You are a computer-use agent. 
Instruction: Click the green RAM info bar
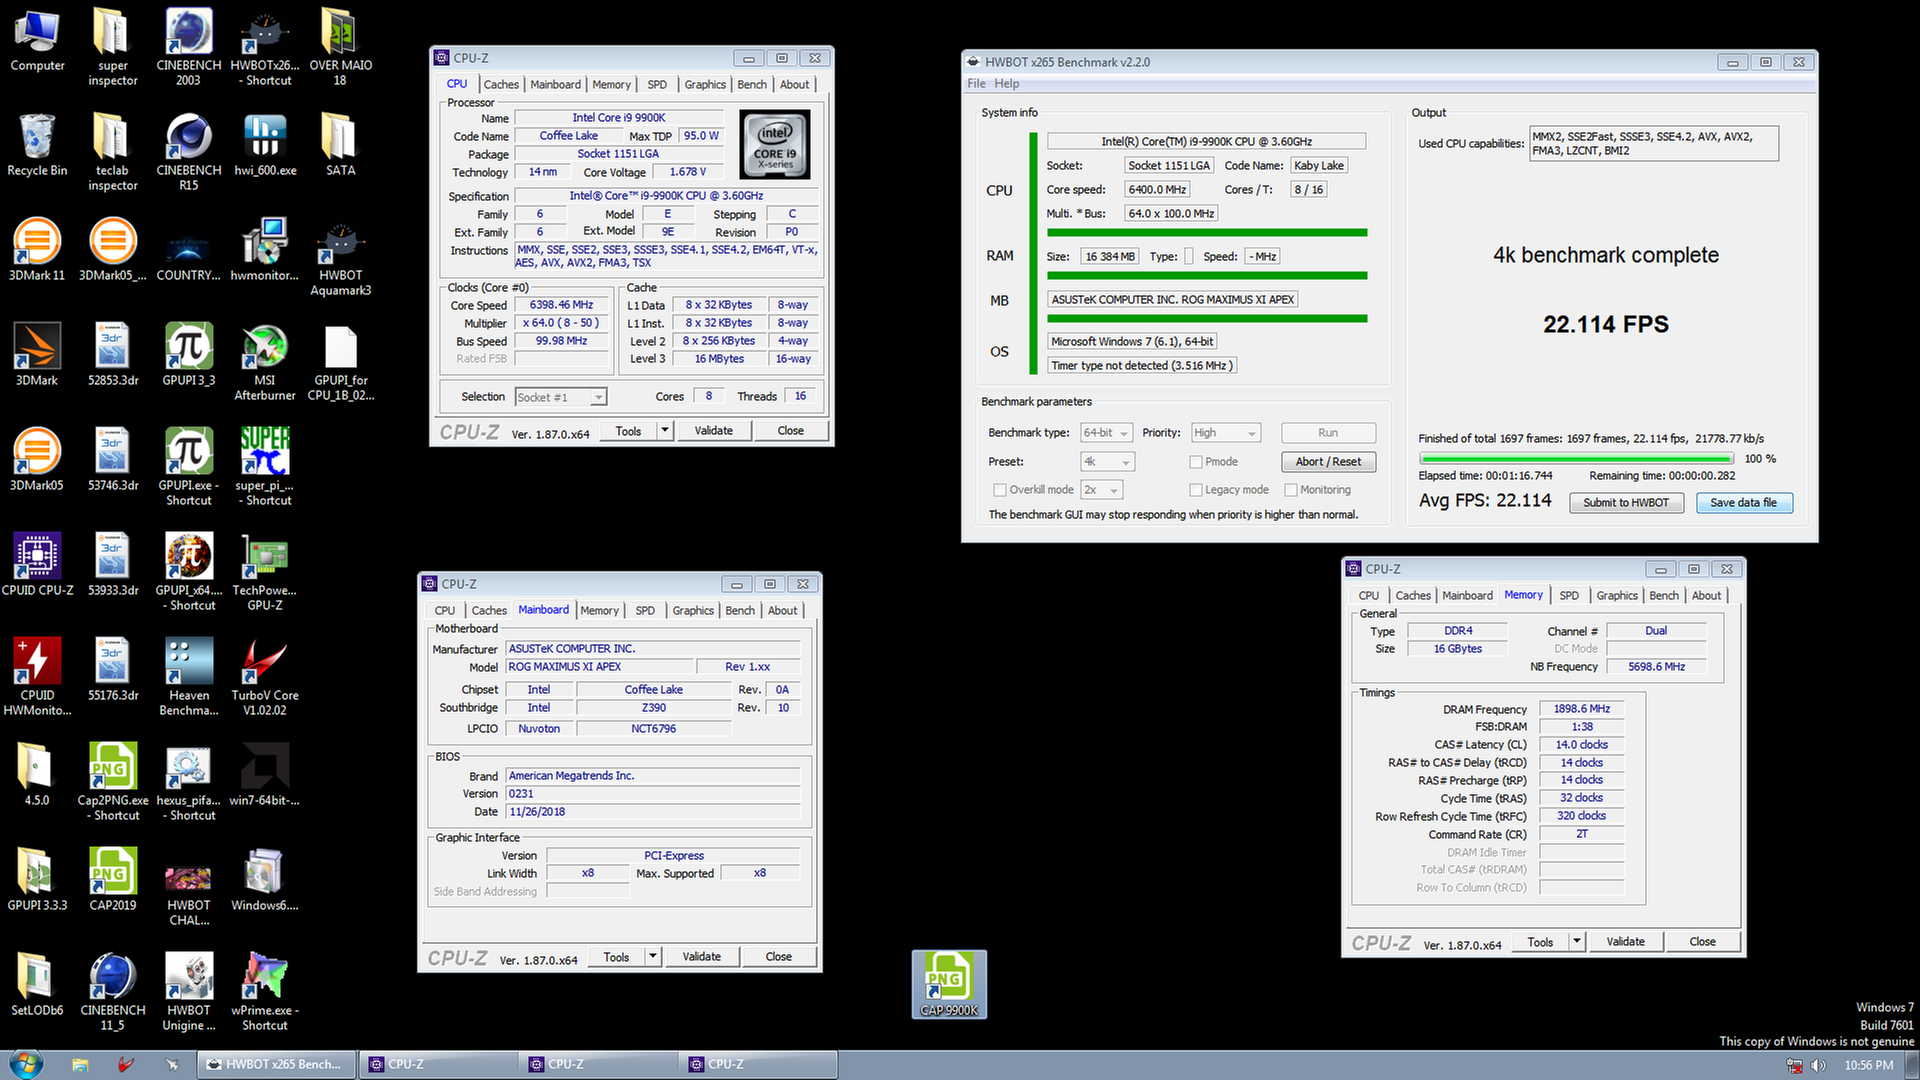[1207, 276]
